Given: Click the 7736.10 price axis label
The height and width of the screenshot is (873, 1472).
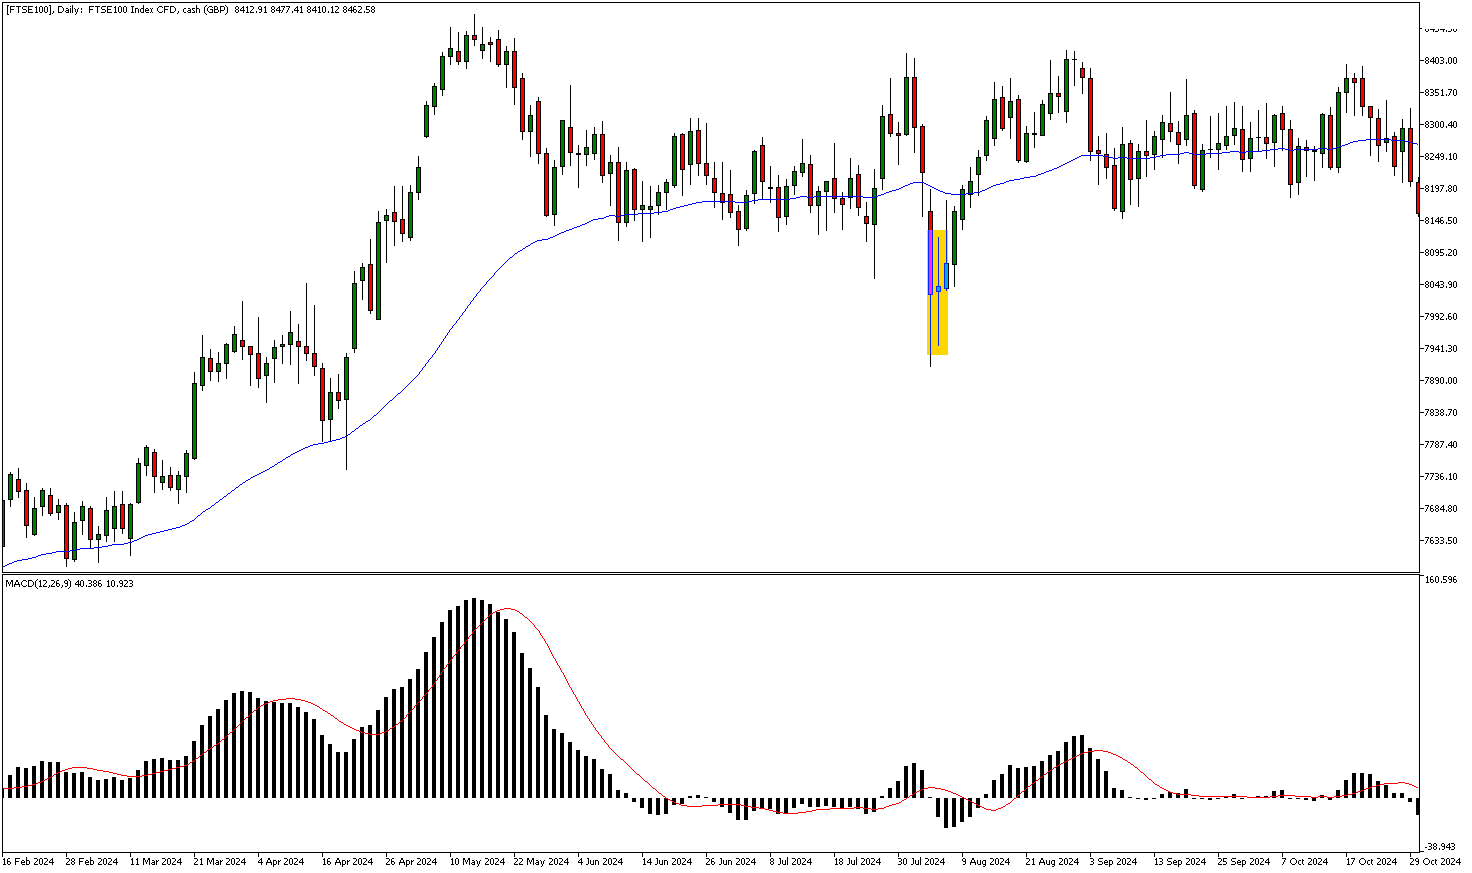Looking at the screenshot, I should 1440,477.
